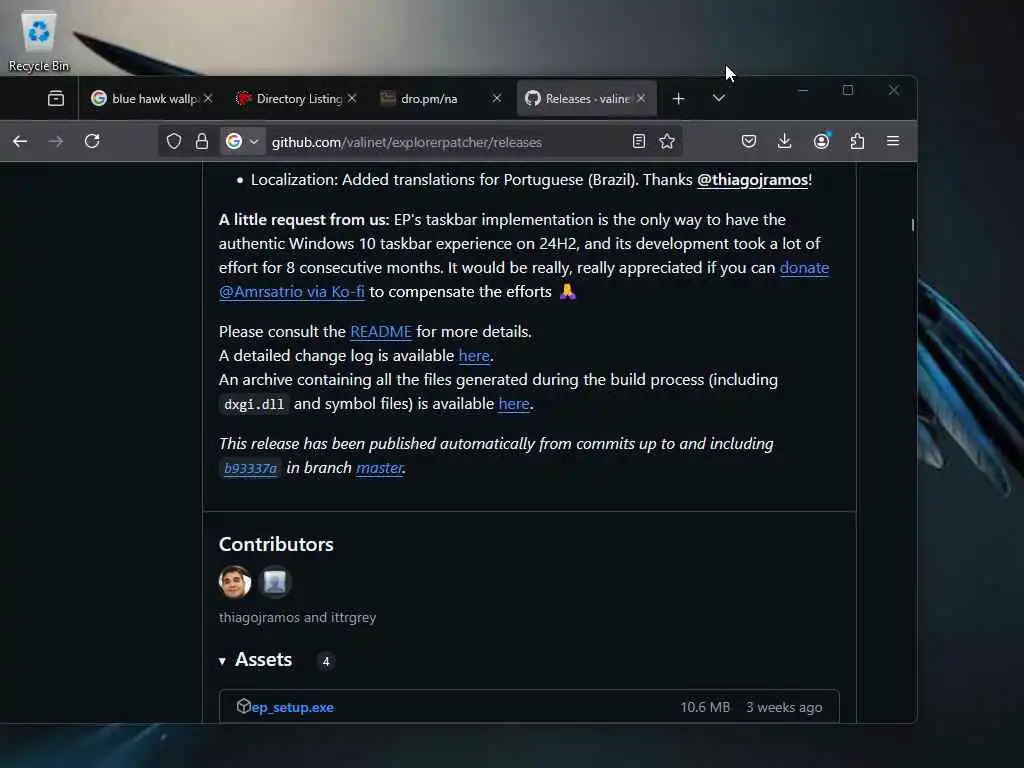Screen dimensions: 1024x768
Task: Open the Pocket save icon
Action: [749, 141]
